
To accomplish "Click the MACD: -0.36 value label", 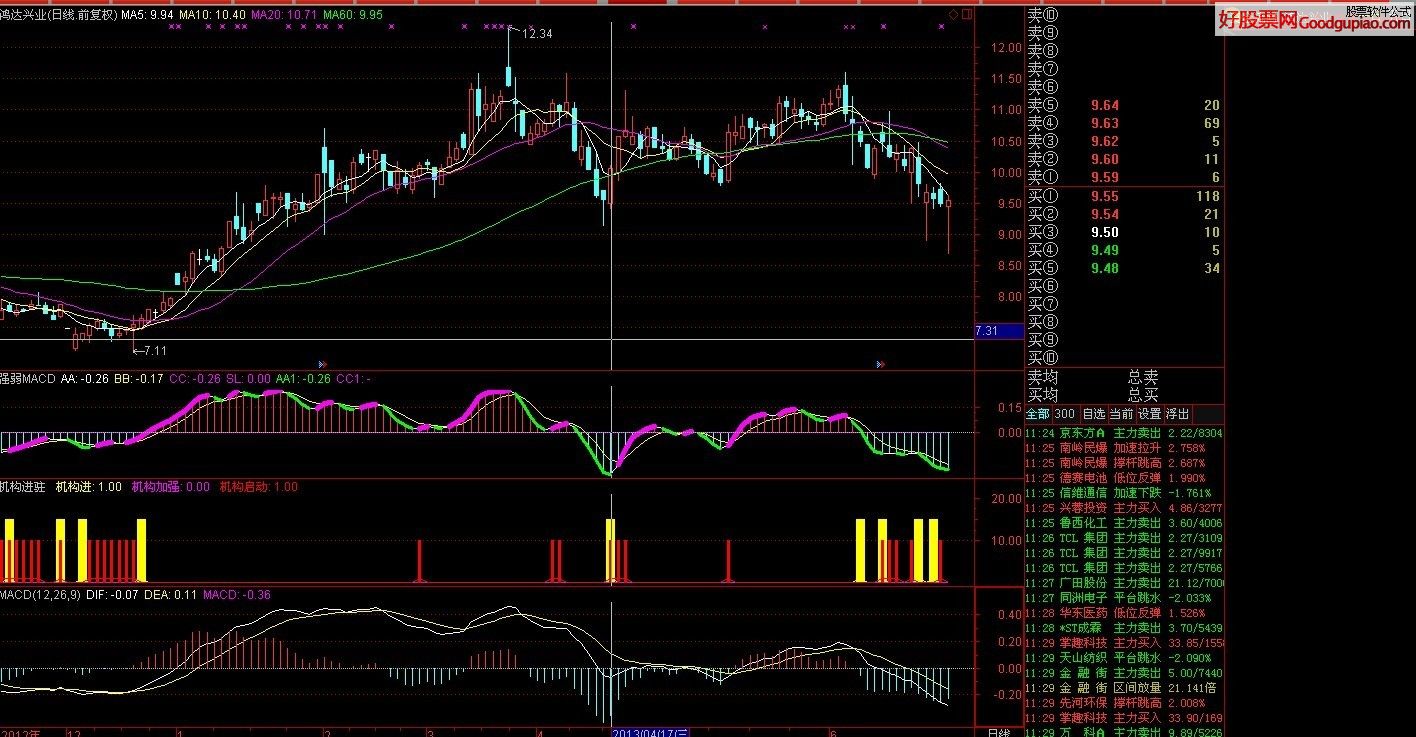I will [x=237, y=594].
